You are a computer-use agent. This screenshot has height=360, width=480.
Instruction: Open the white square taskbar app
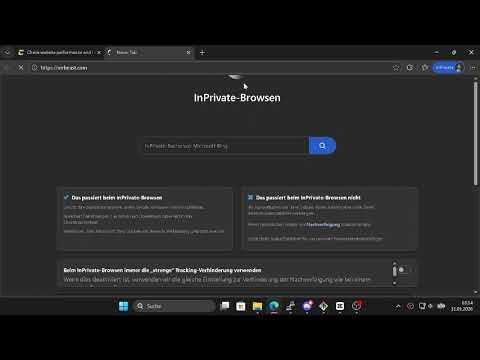[340, 306]
